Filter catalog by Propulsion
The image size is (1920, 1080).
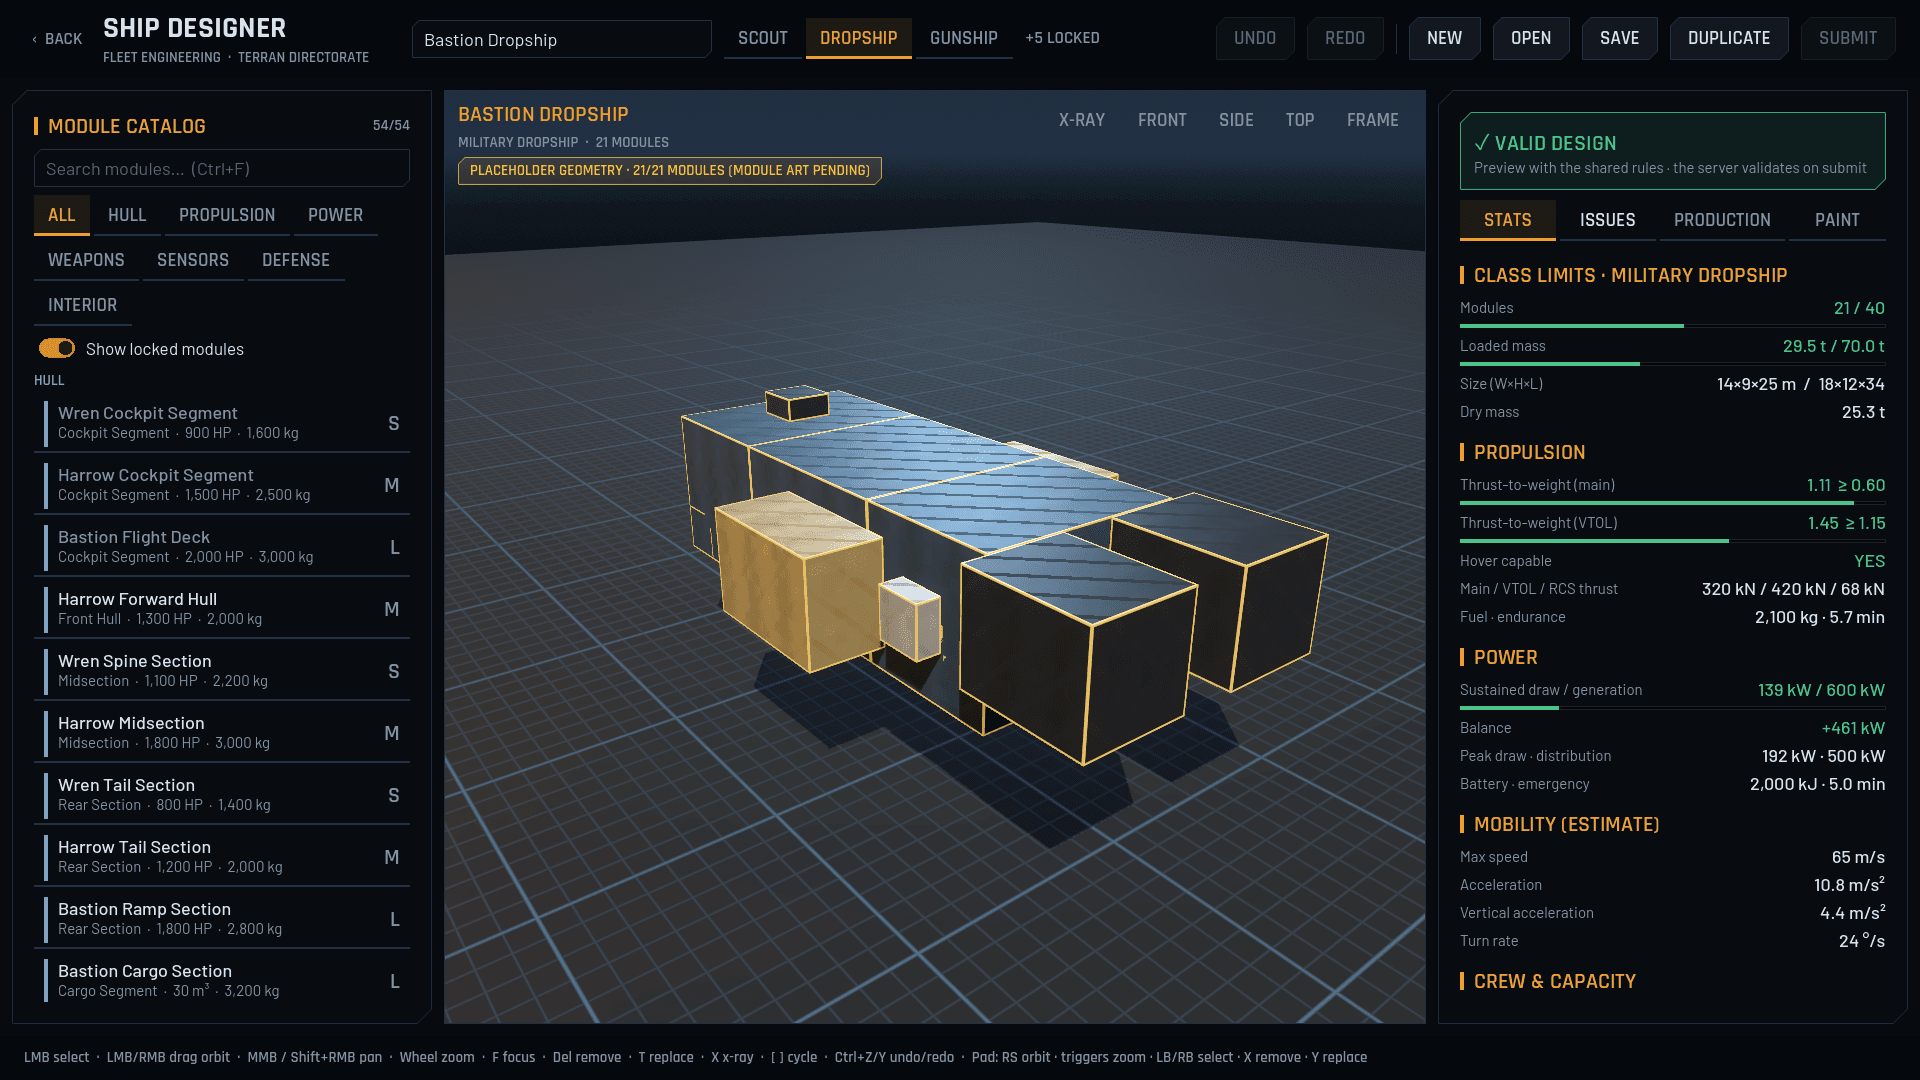click(x=227, y=215)
